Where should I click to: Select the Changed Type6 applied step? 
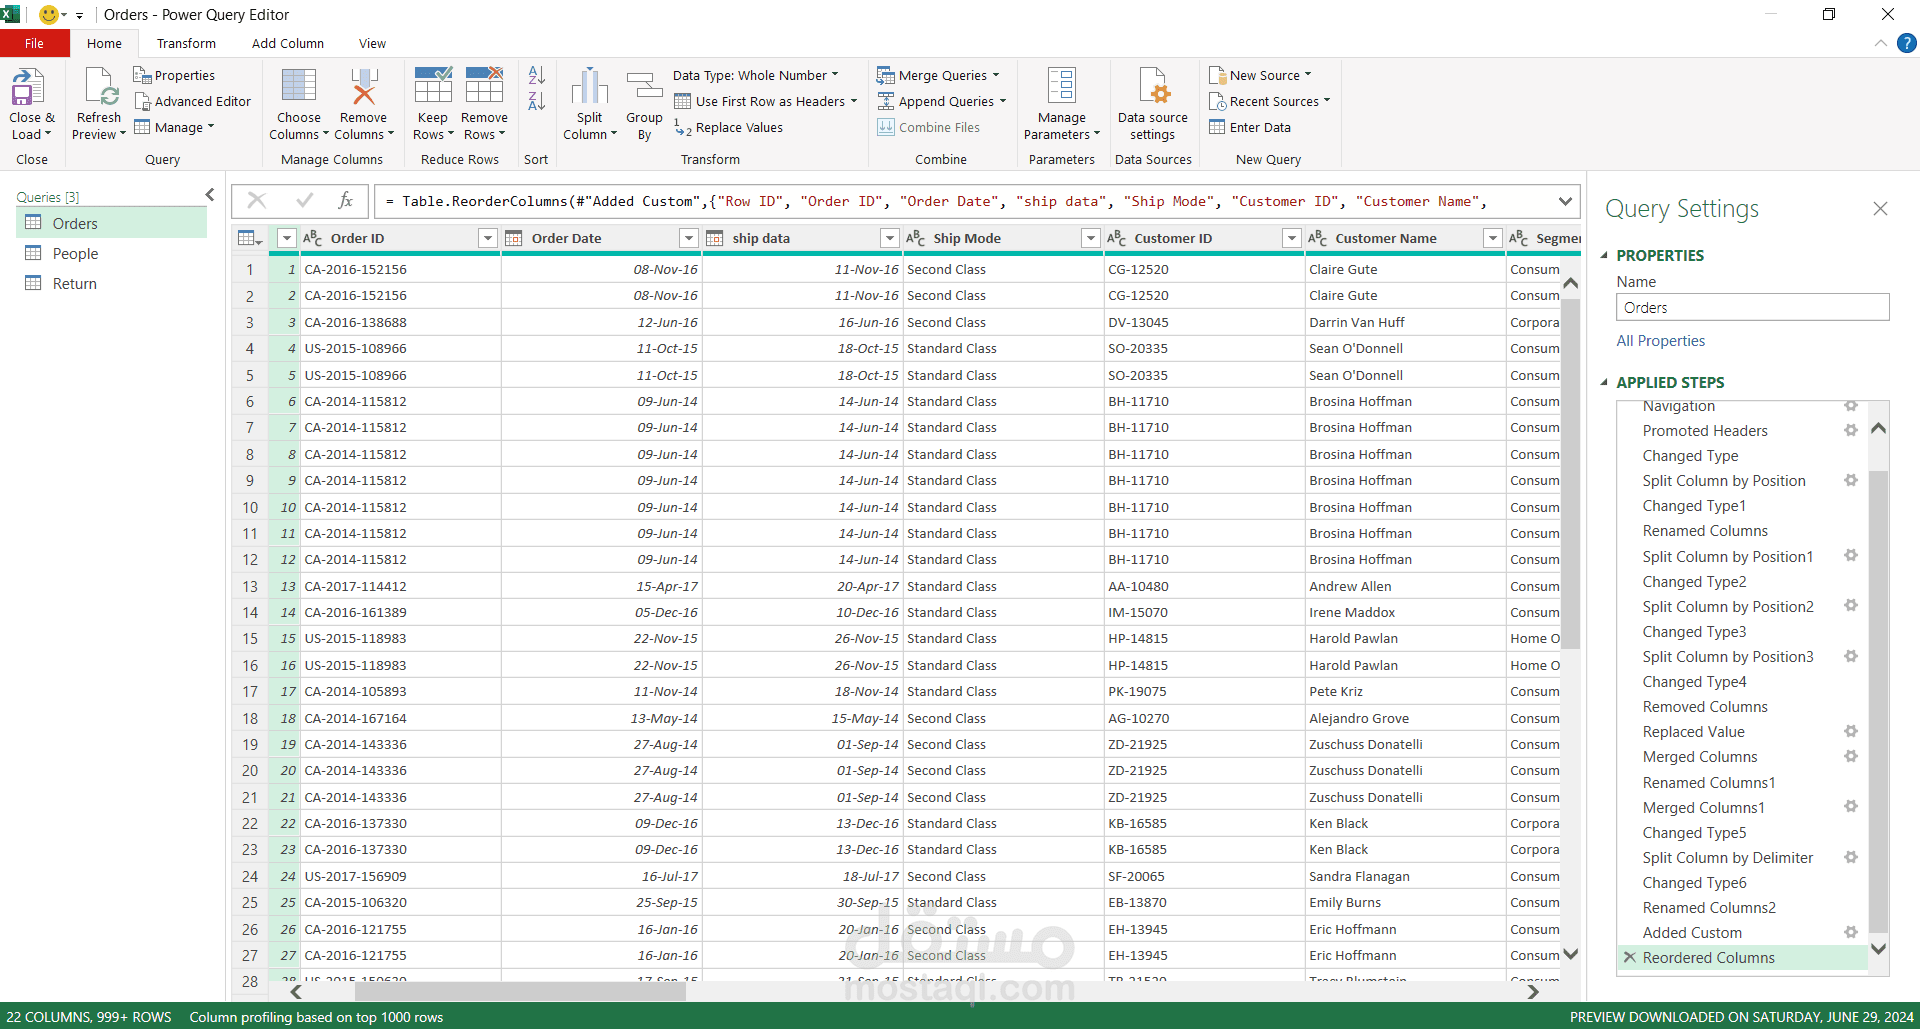(x=1694, y=883)
